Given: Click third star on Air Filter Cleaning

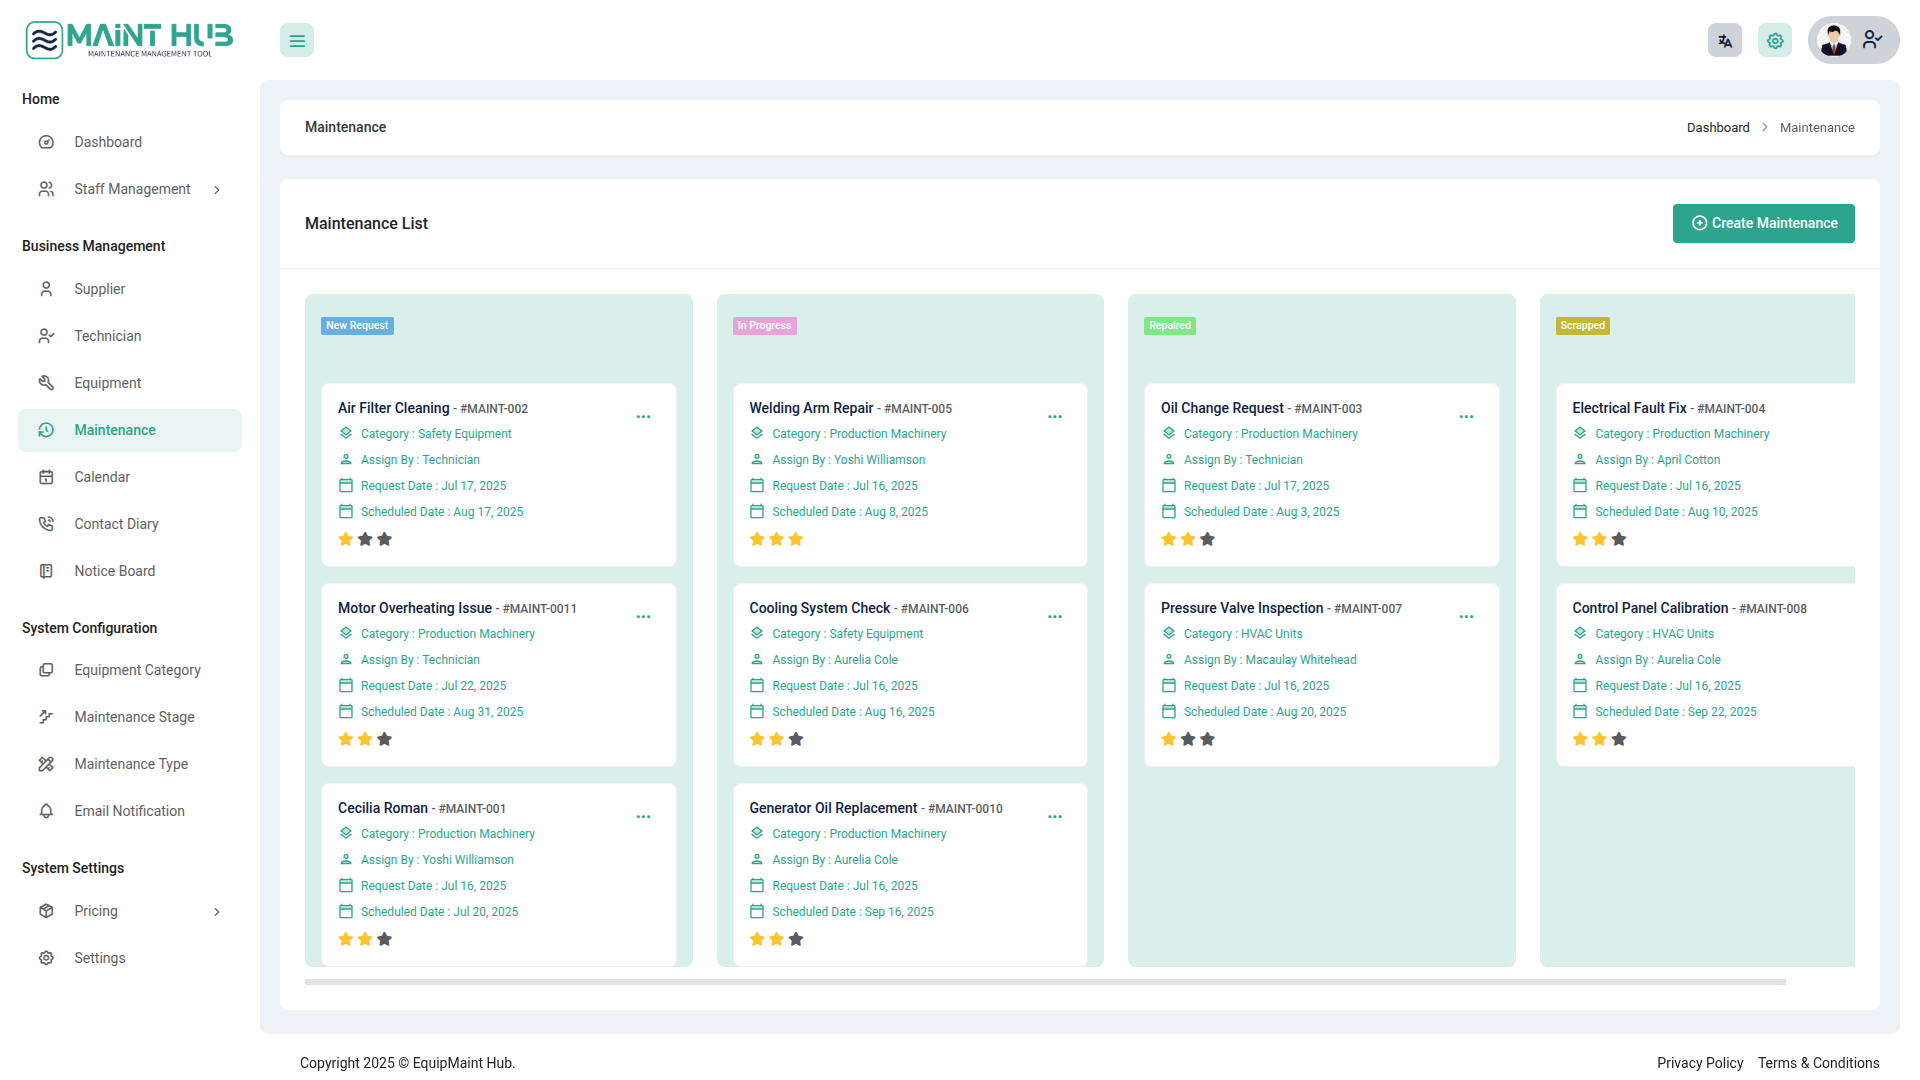Looking at the screenshot, I should (385, 540).
